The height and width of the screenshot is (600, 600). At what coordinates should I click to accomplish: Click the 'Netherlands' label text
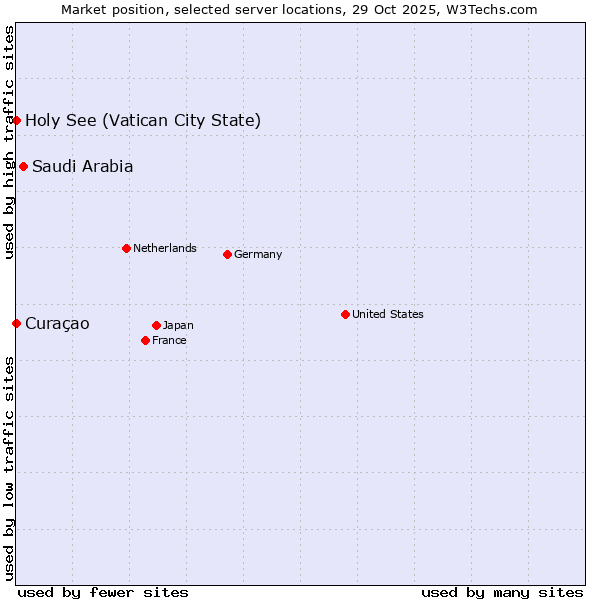(x=165, y=248)
